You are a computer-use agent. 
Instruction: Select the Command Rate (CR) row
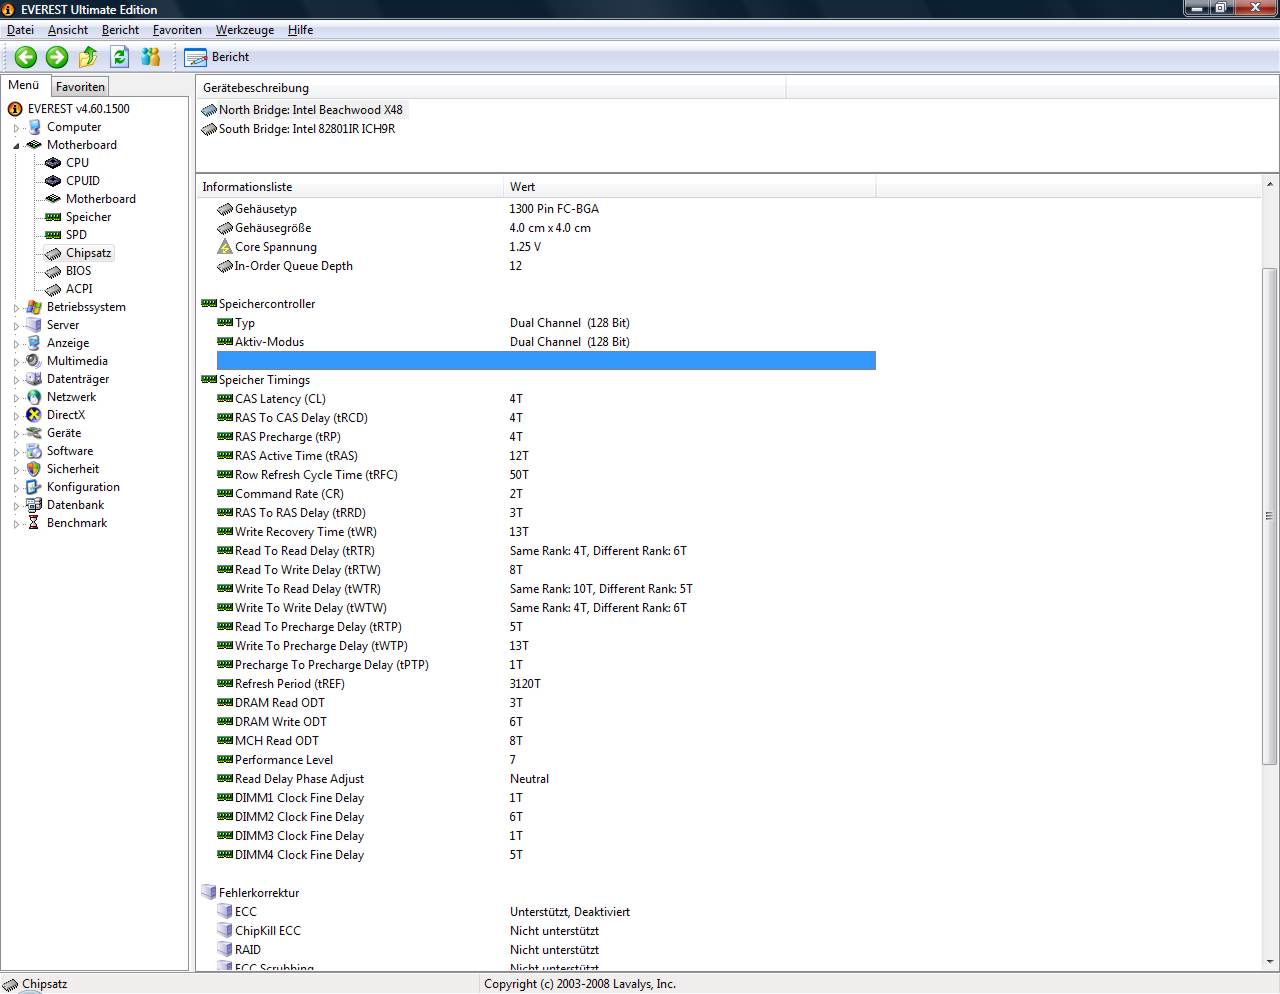click(x=546, y=494)
